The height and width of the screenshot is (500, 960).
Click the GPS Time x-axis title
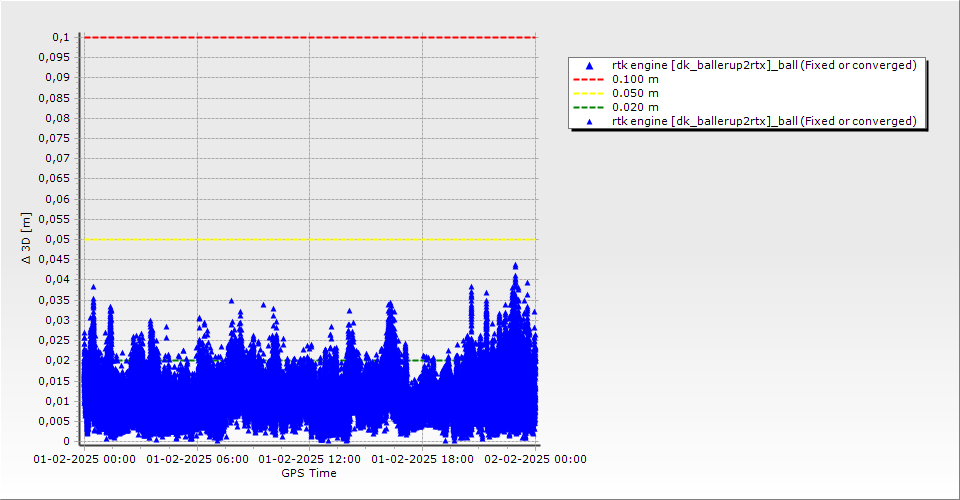(308, 473)
